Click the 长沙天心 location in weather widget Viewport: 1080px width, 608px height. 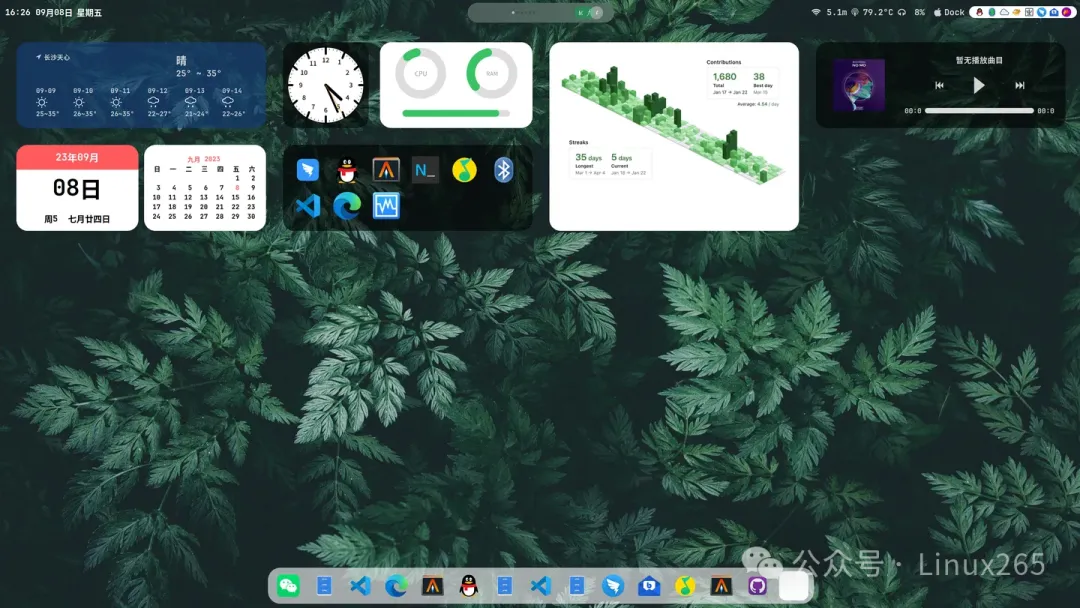53,57
